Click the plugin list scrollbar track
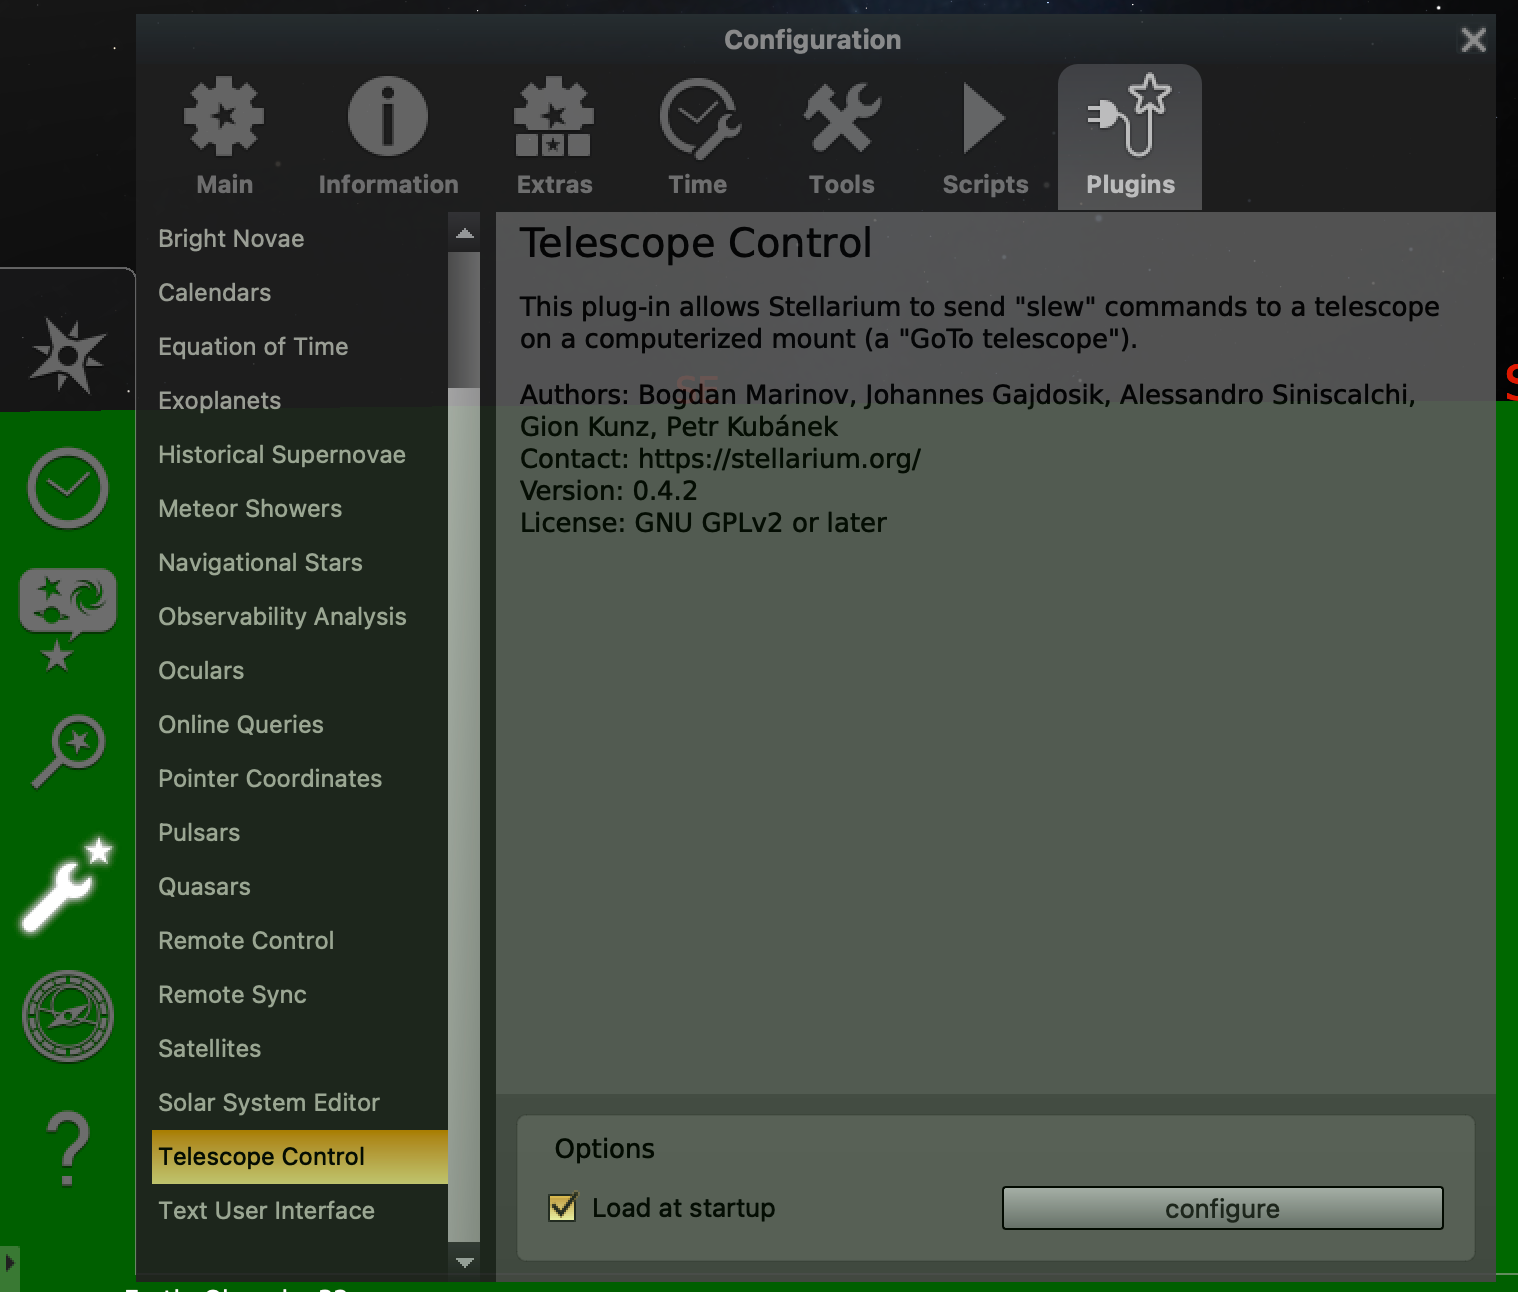This screenshot has height=1292, width=1518. [464, 800]
